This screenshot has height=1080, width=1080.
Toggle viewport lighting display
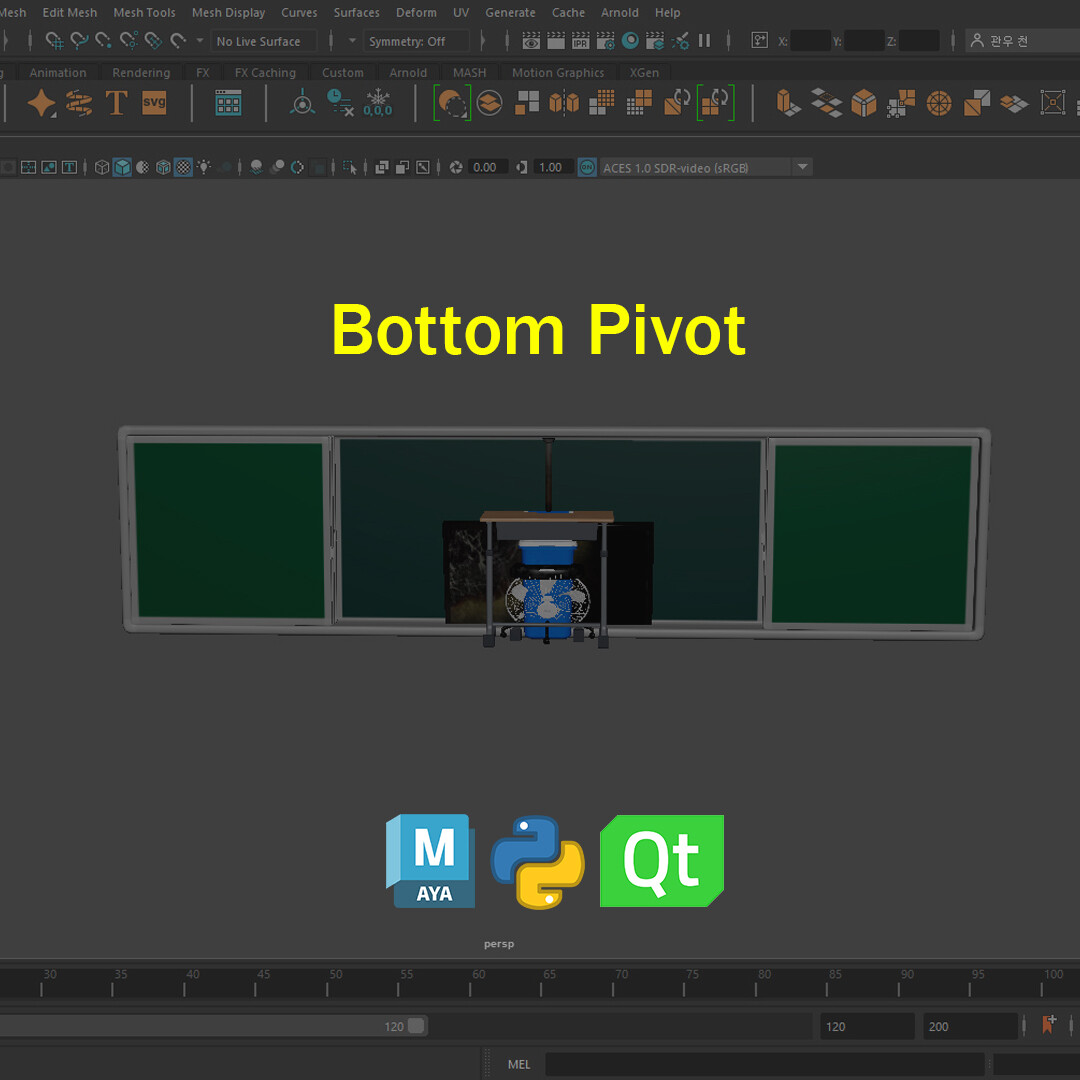(203, 167)
